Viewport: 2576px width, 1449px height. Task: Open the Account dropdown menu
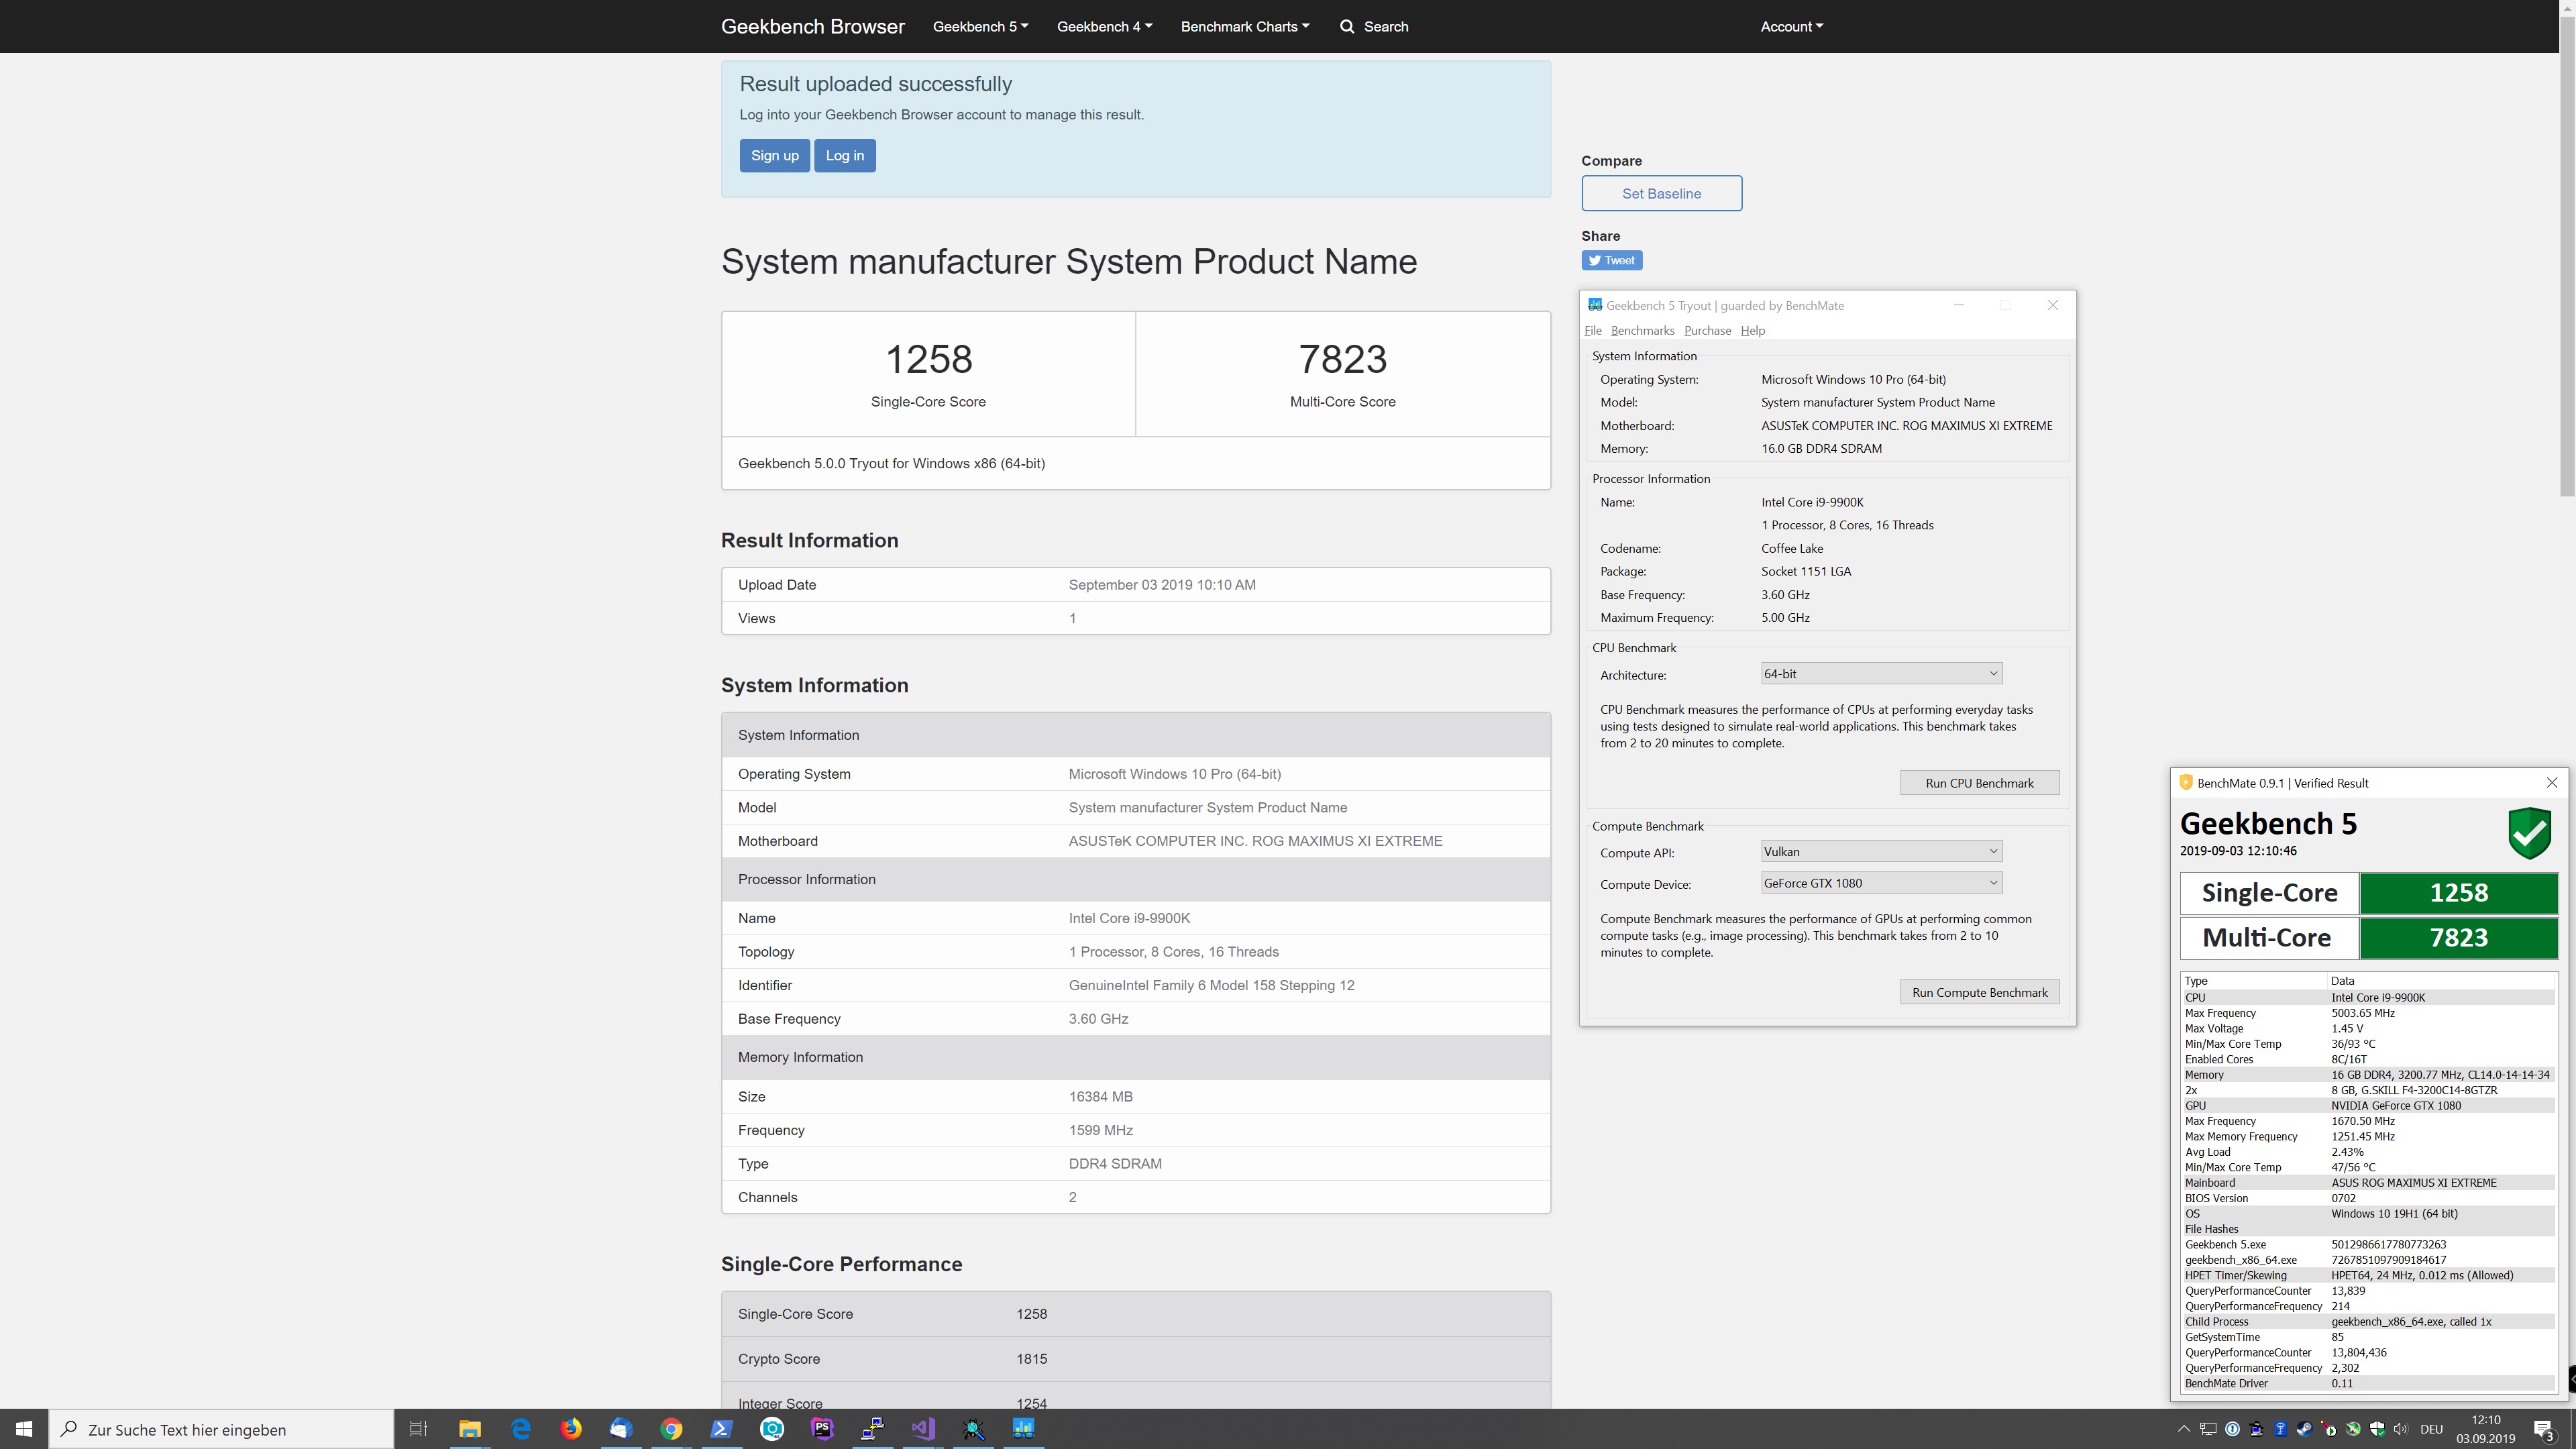[1791, 26]
